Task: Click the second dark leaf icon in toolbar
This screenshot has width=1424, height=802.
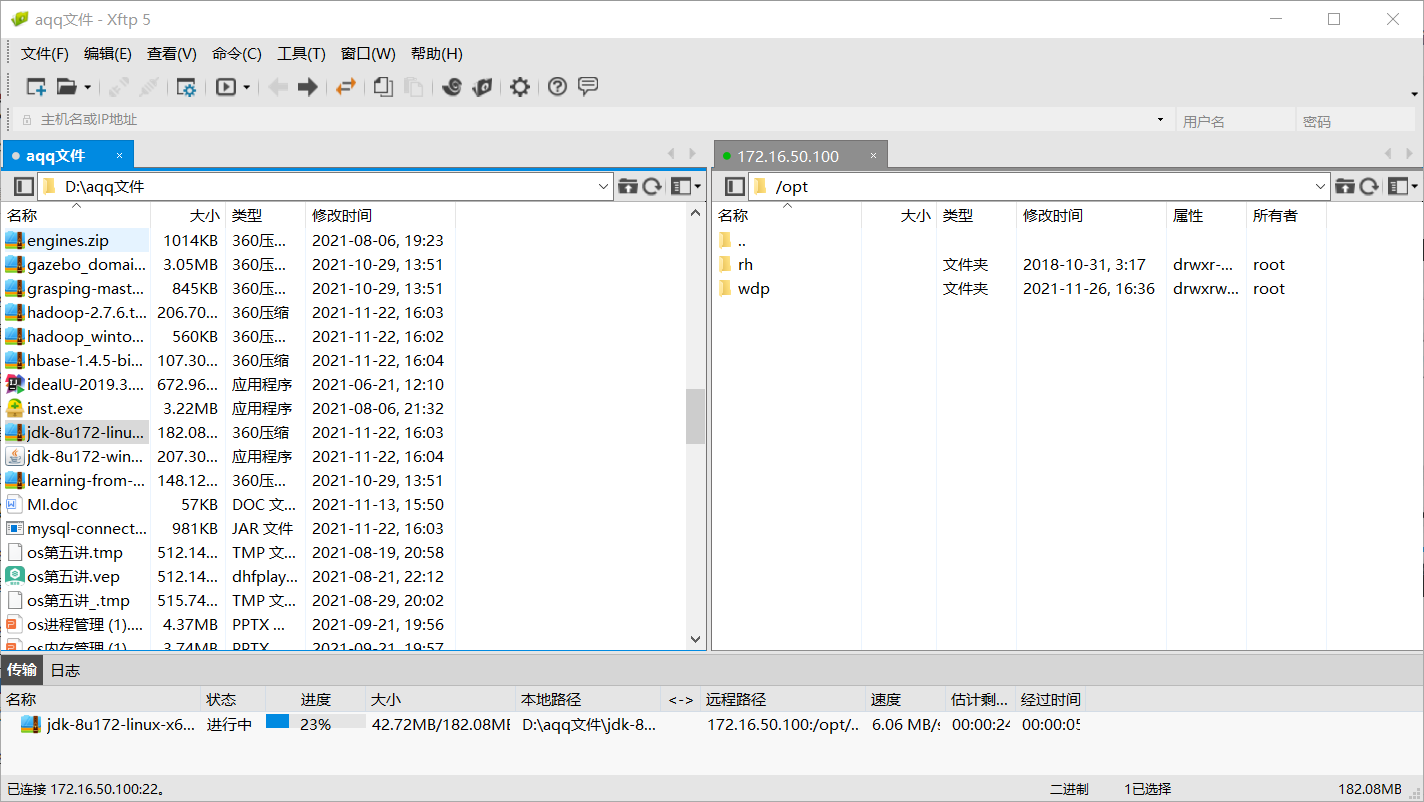Action: point(483,87)
